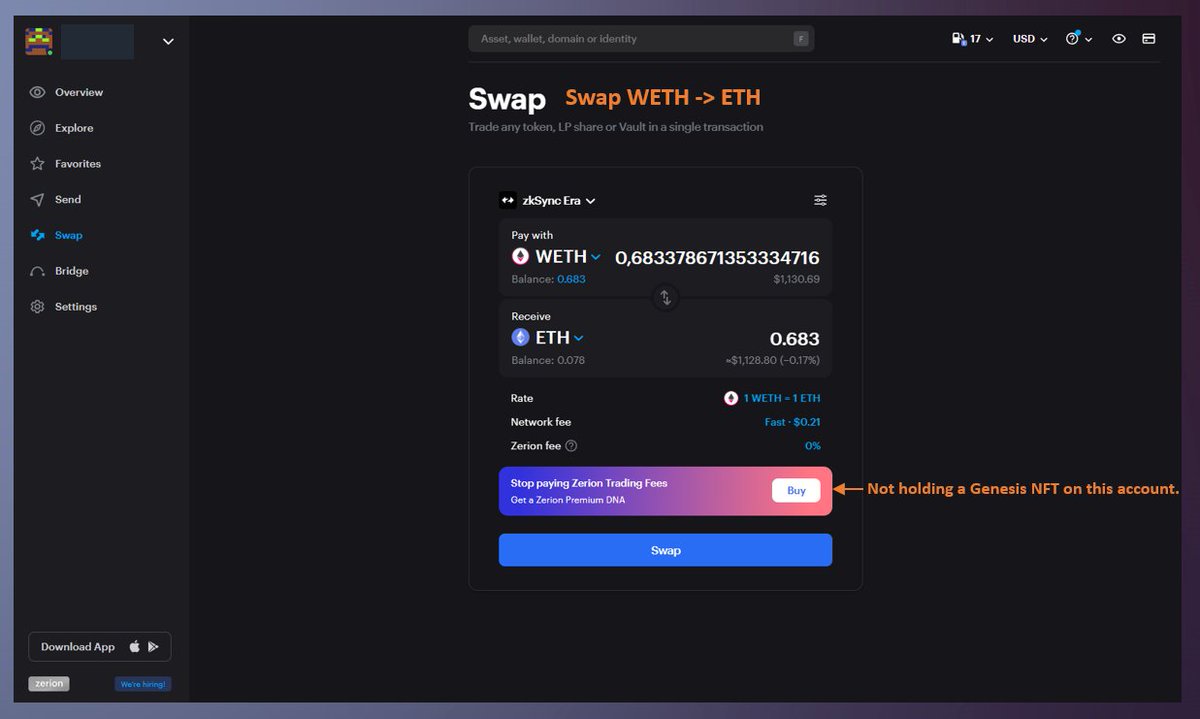Screen dimensions: 1200x719
Task: Click the Zerion fee info icon
Action: [x=572, y=446]
